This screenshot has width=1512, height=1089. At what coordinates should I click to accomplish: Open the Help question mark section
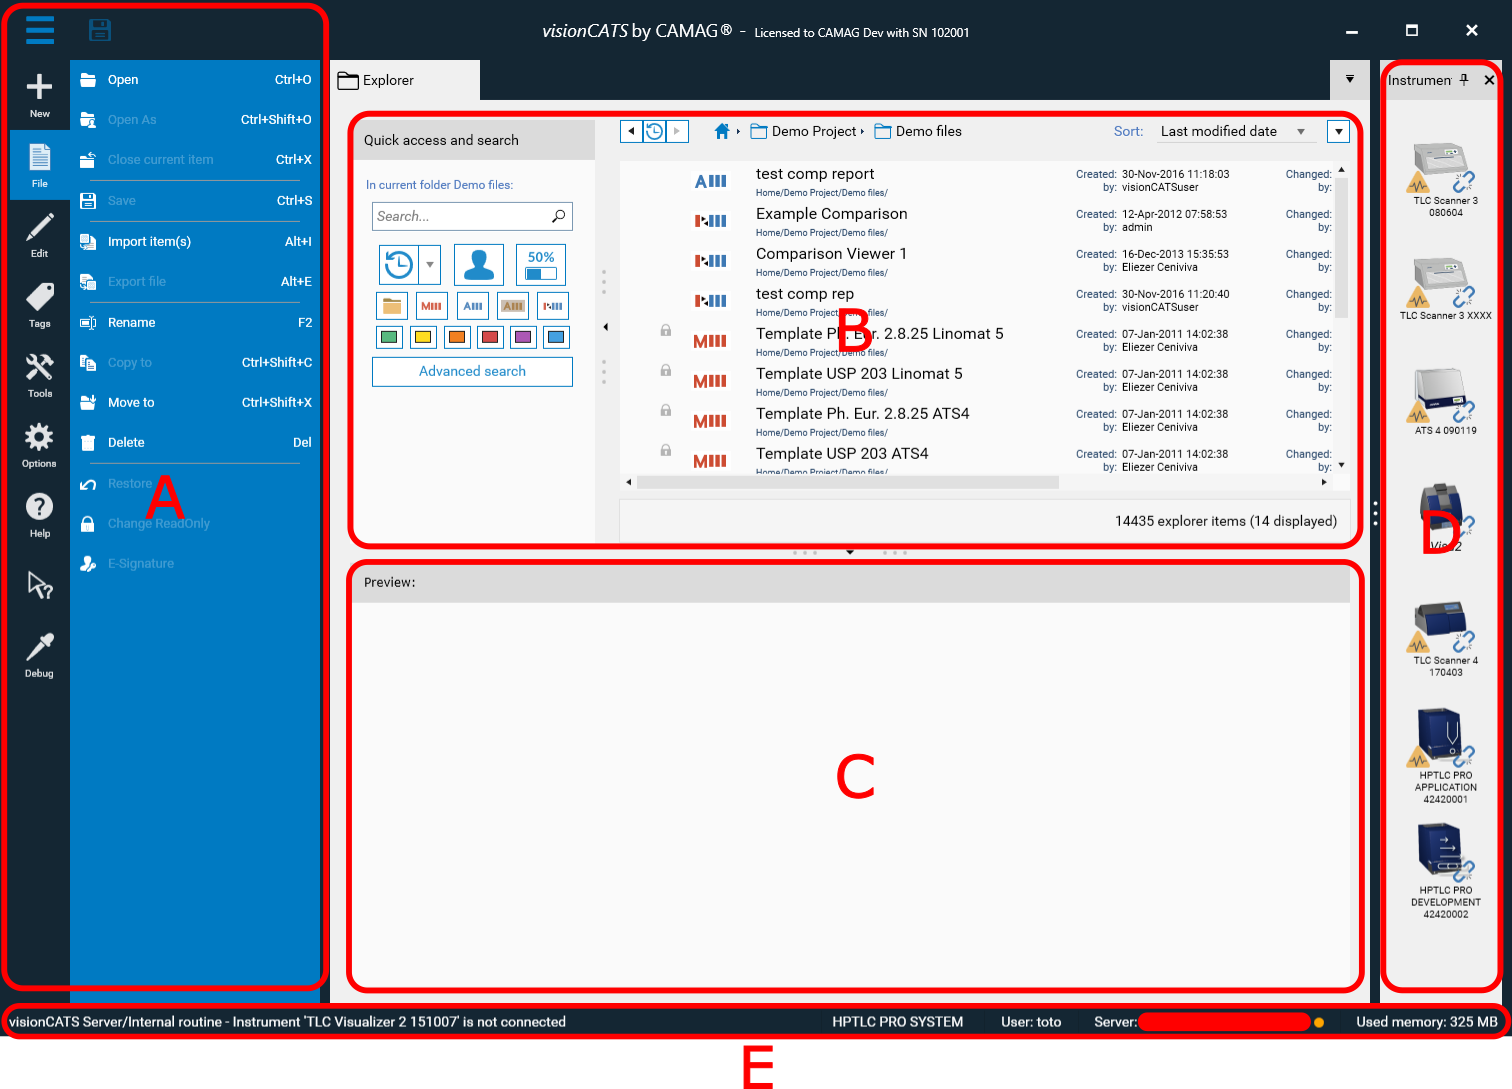point(39,515)
